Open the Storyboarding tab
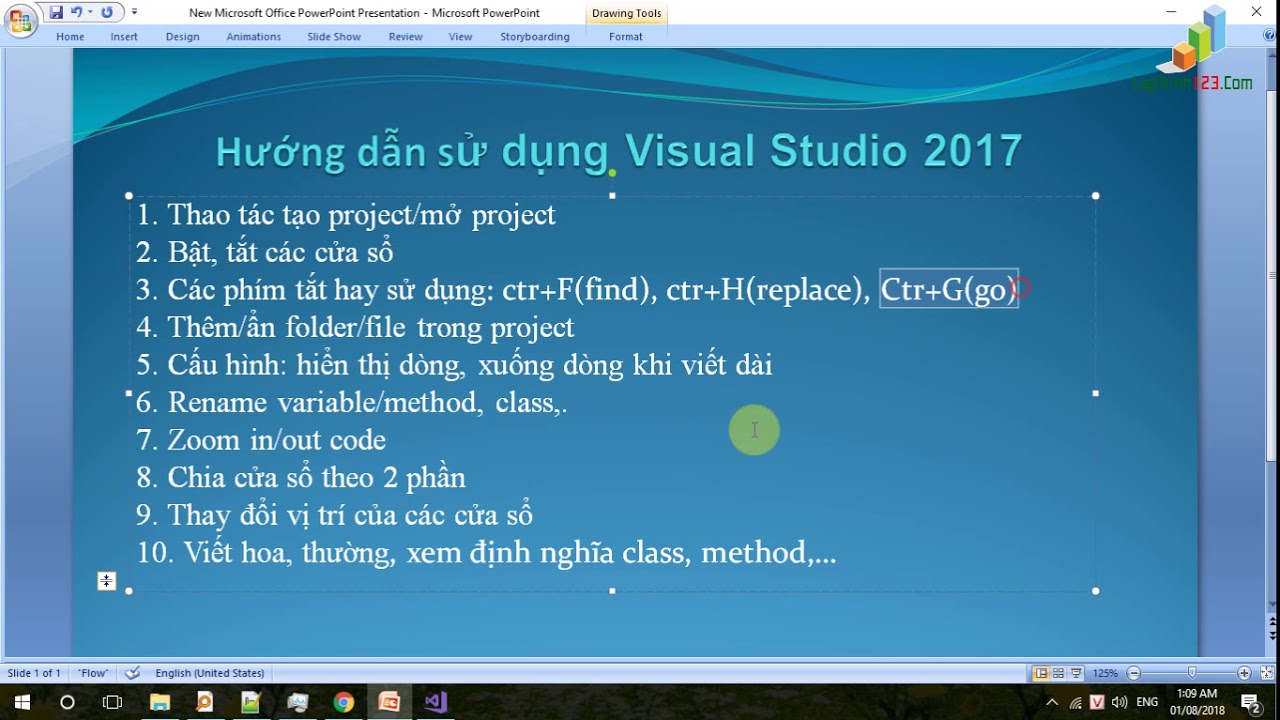Image resolution: width=1280 pixels, height=720 pixels. [x=535, y=37]
